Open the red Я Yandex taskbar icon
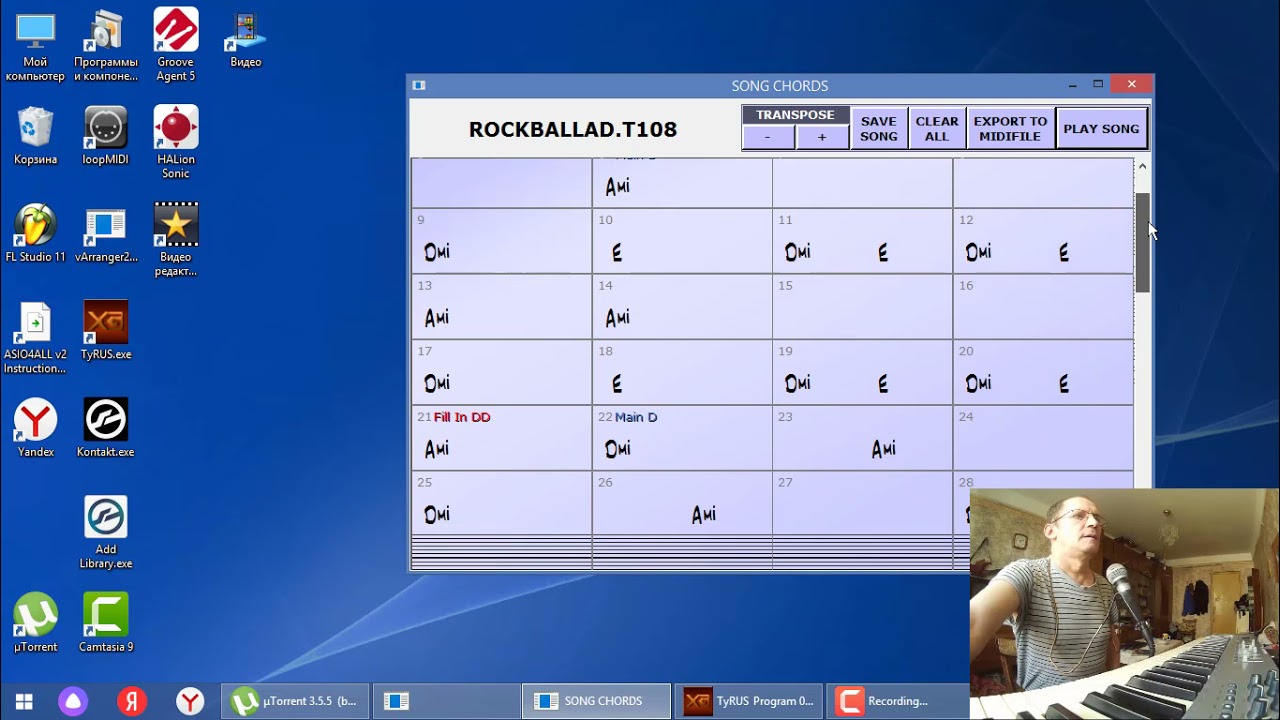This screenshot has height=720, width=1280. [x=131, y=701]
